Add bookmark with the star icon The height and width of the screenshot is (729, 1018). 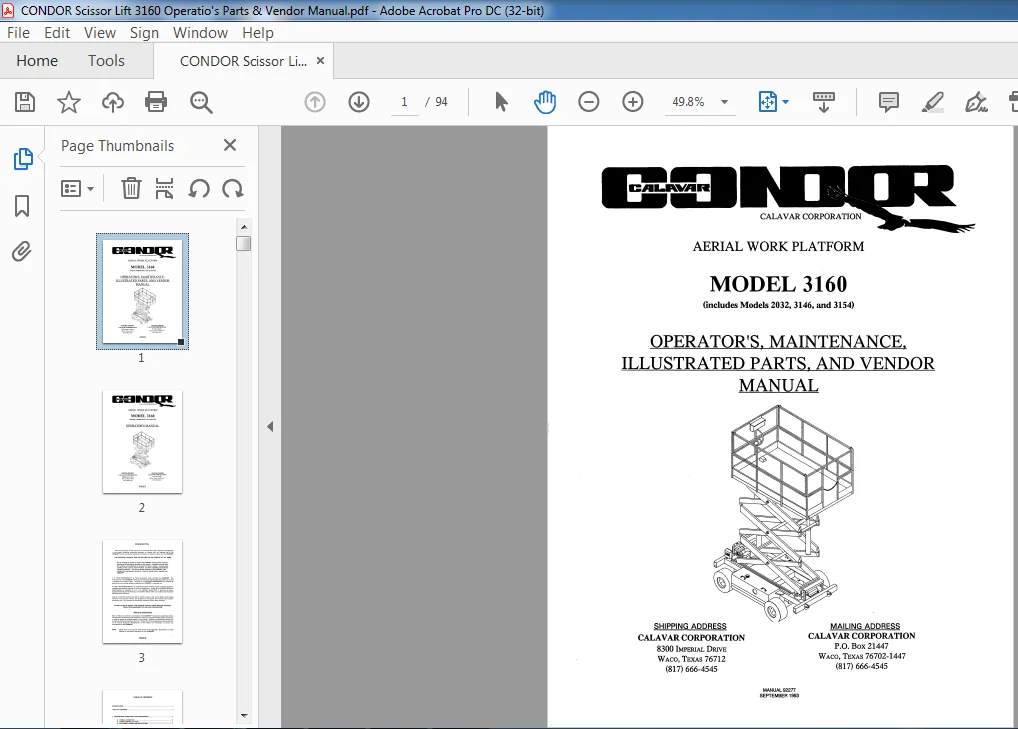tap(69, 102)
